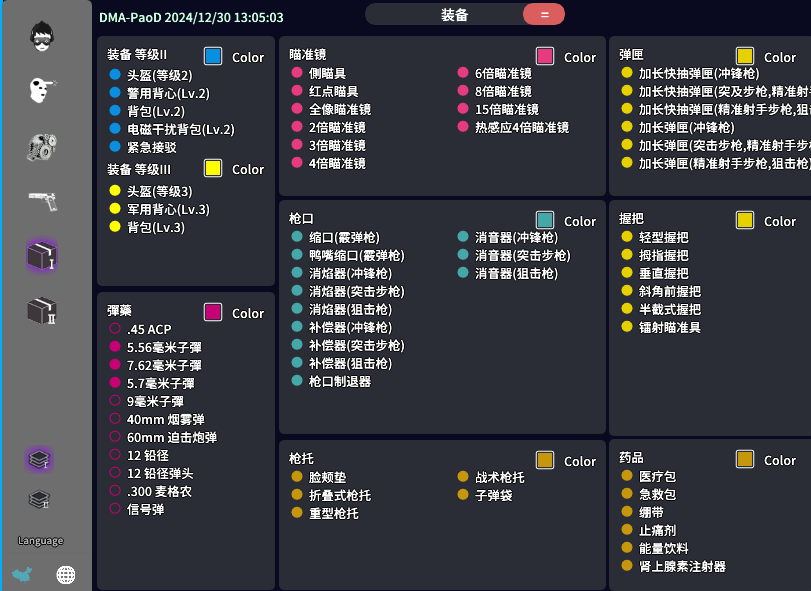Open the 瞄准镜 pink color swatch
This screenshot has width=811, height=591.
tap(545, 56)
